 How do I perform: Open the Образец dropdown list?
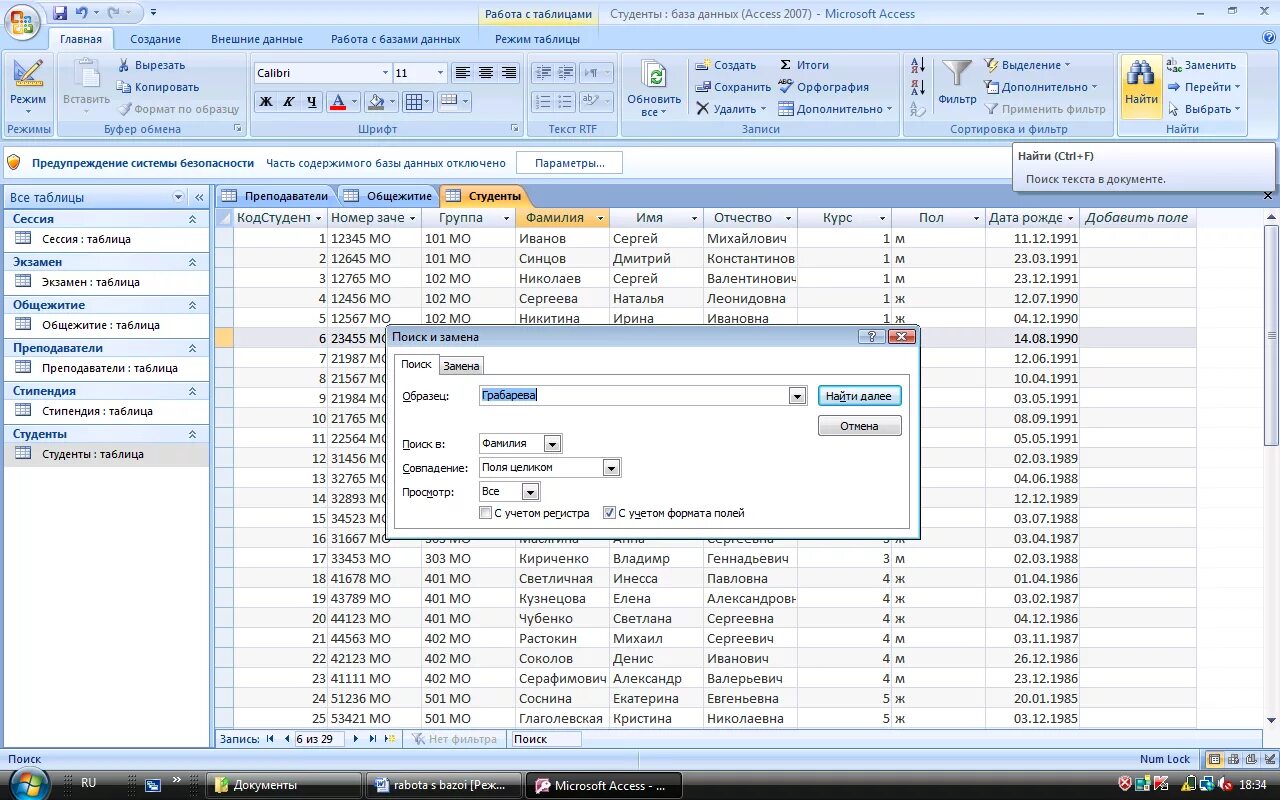(797, 396)
